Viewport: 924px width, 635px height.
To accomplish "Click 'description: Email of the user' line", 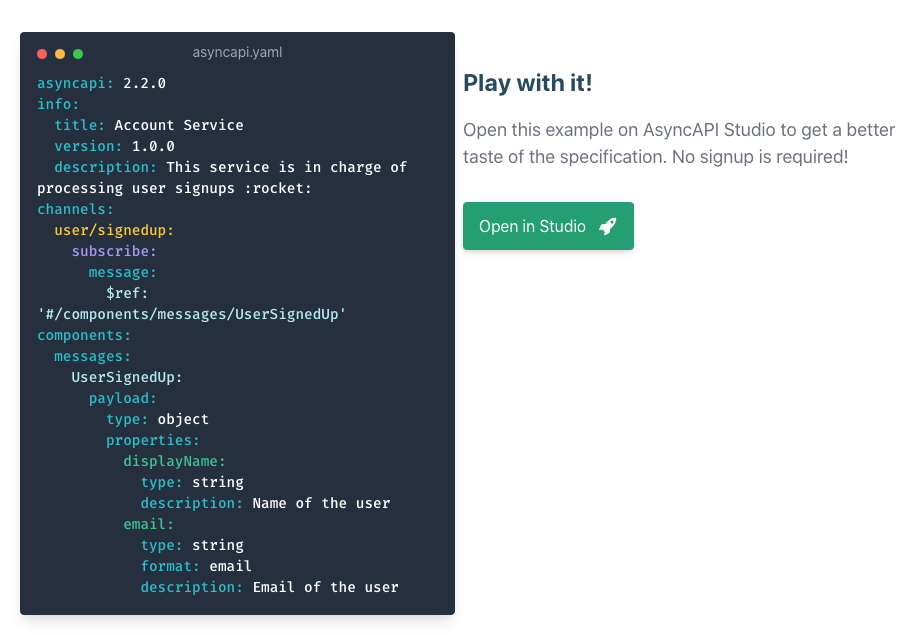I will (269, 587).
